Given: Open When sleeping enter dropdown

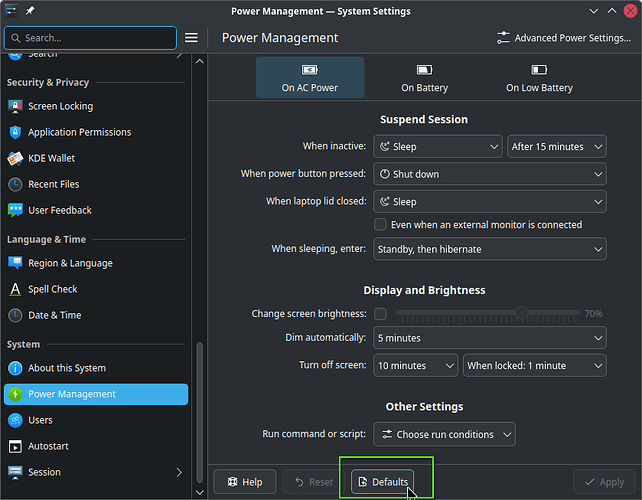Looking at the screenshot, I should pos(490,249).
